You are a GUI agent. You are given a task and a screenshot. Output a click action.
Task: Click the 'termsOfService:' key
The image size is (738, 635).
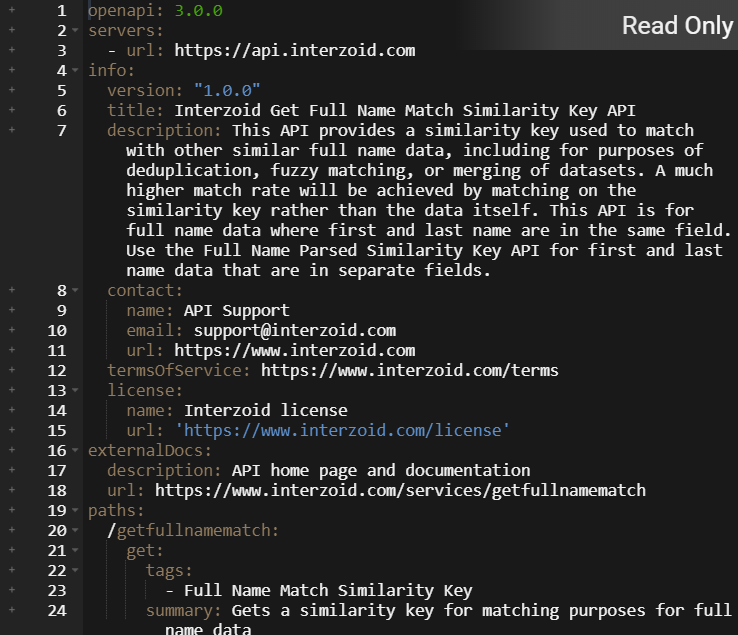click(x=178, y=370)
